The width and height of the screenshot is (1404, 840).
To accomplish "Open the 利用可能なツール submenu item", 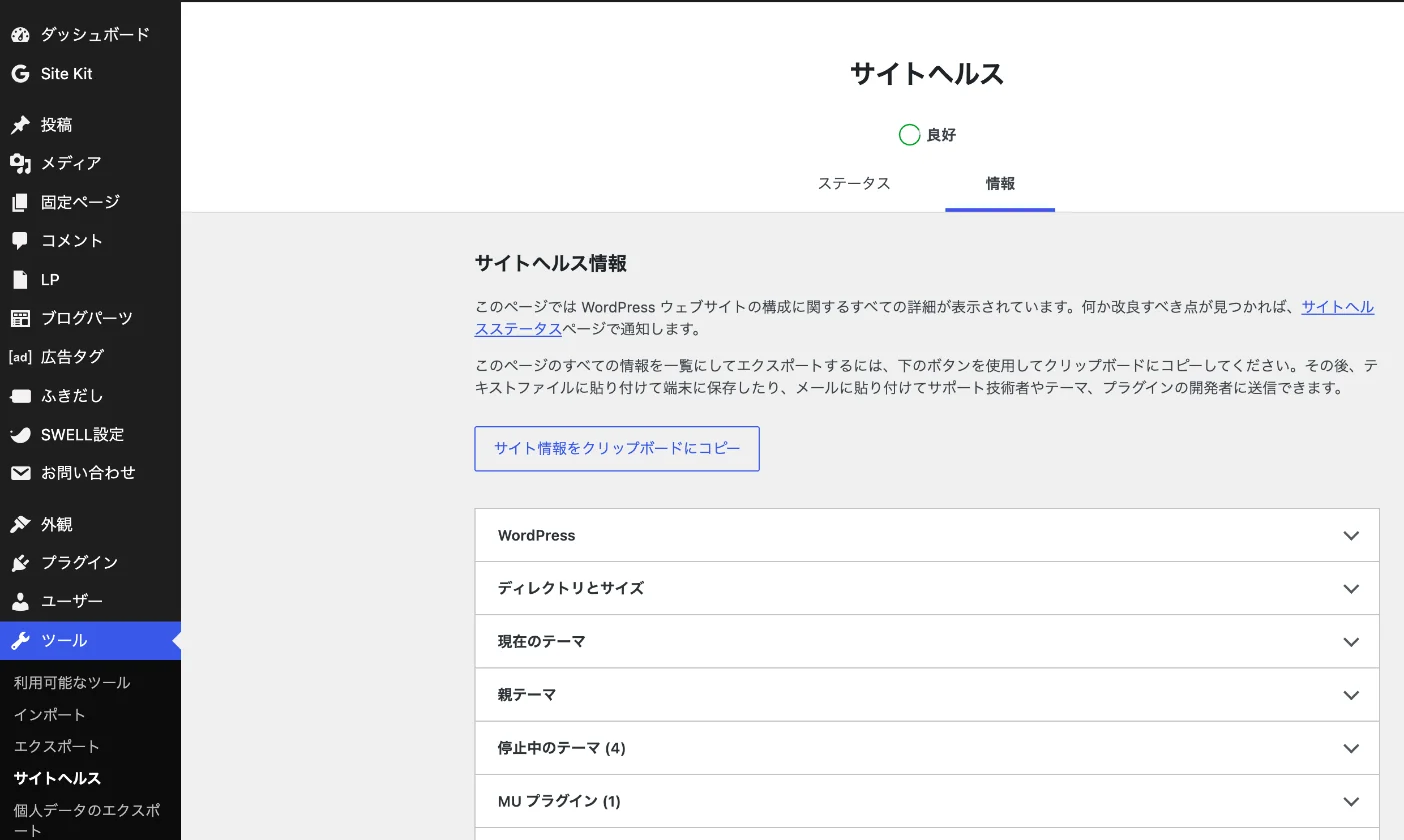I will [72, 683].
